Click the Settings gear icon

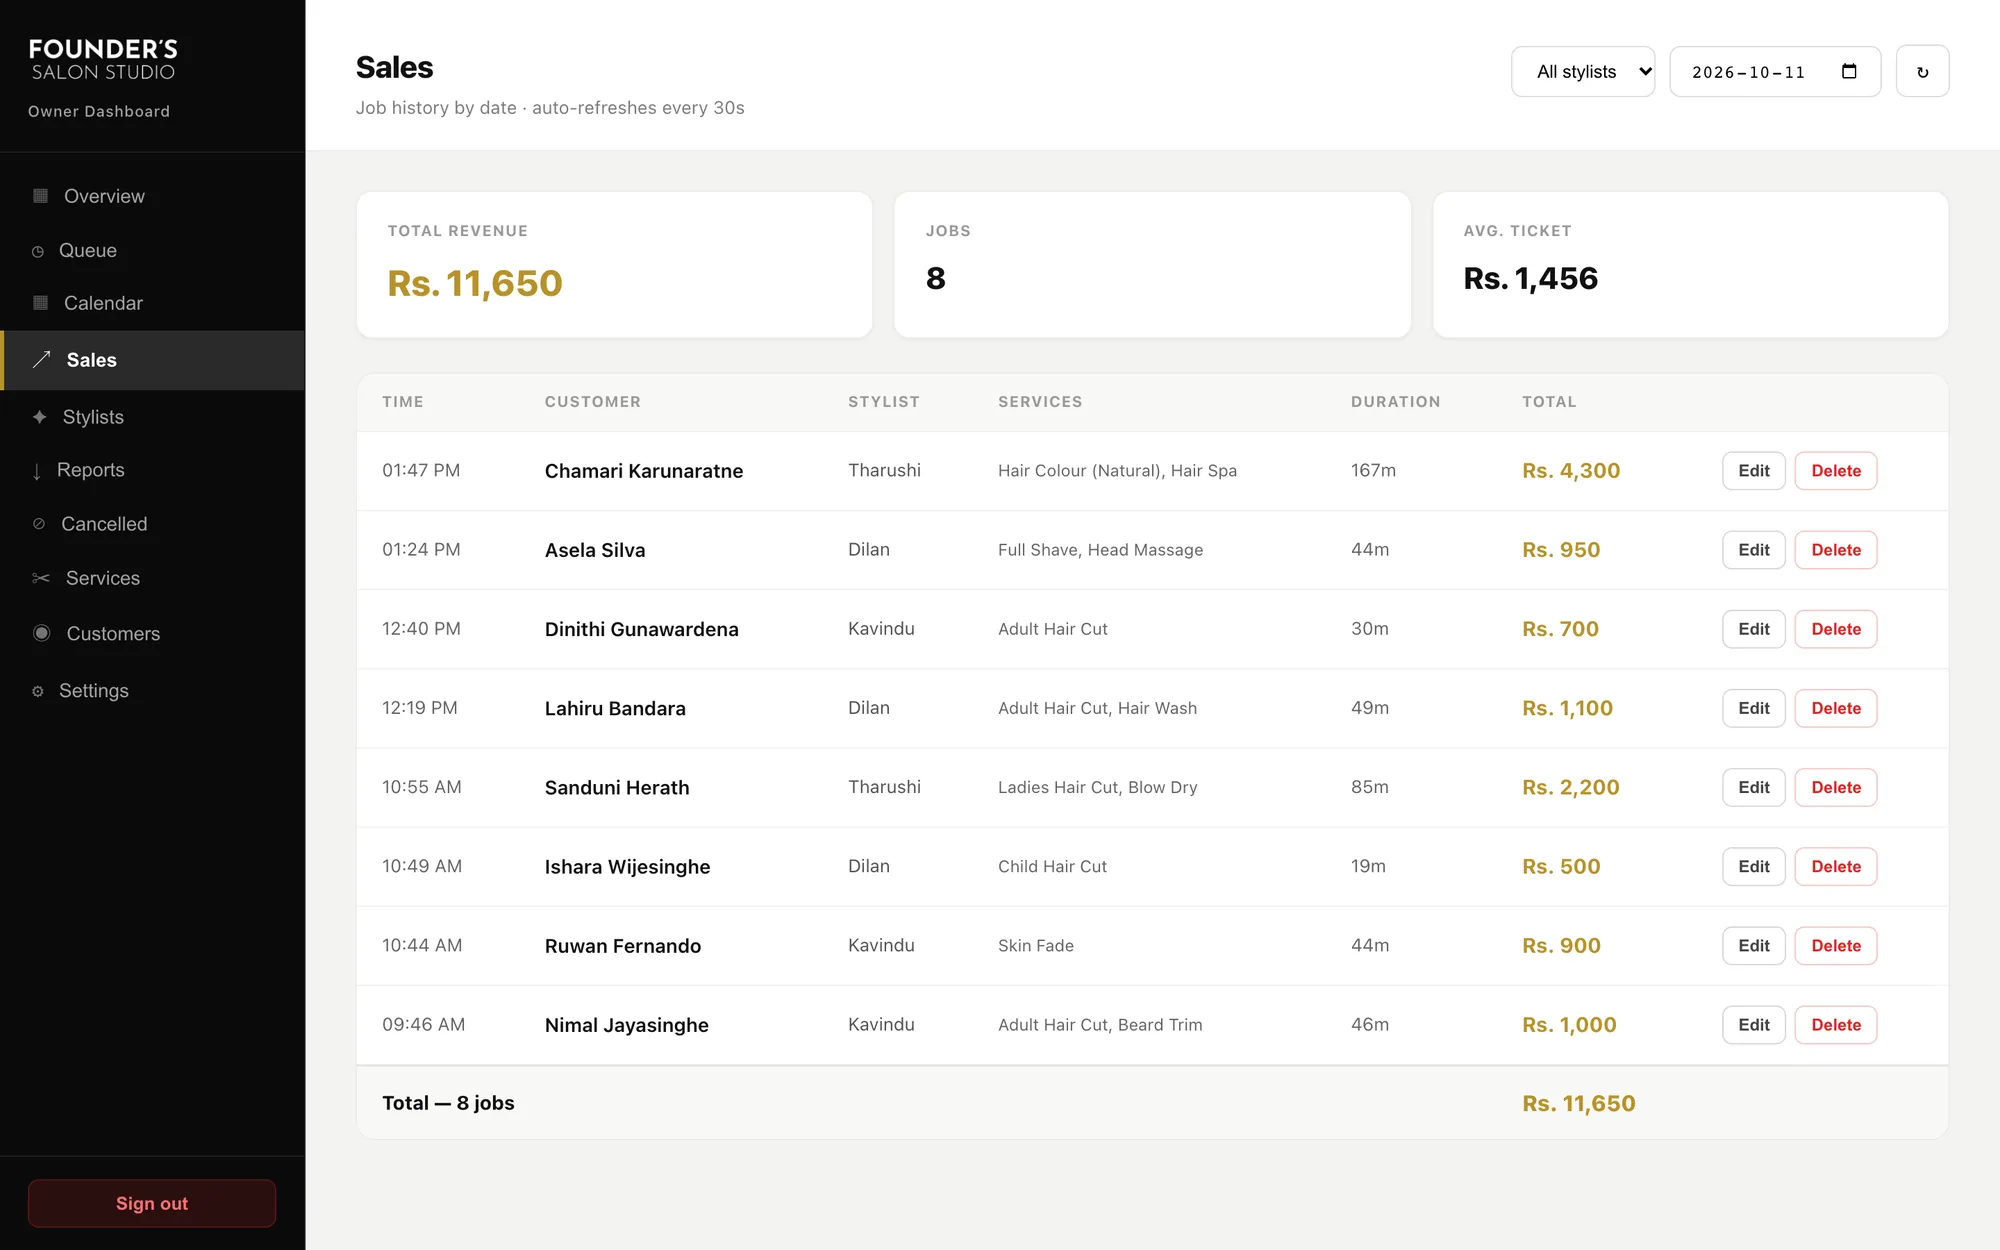tap(38, 691)
